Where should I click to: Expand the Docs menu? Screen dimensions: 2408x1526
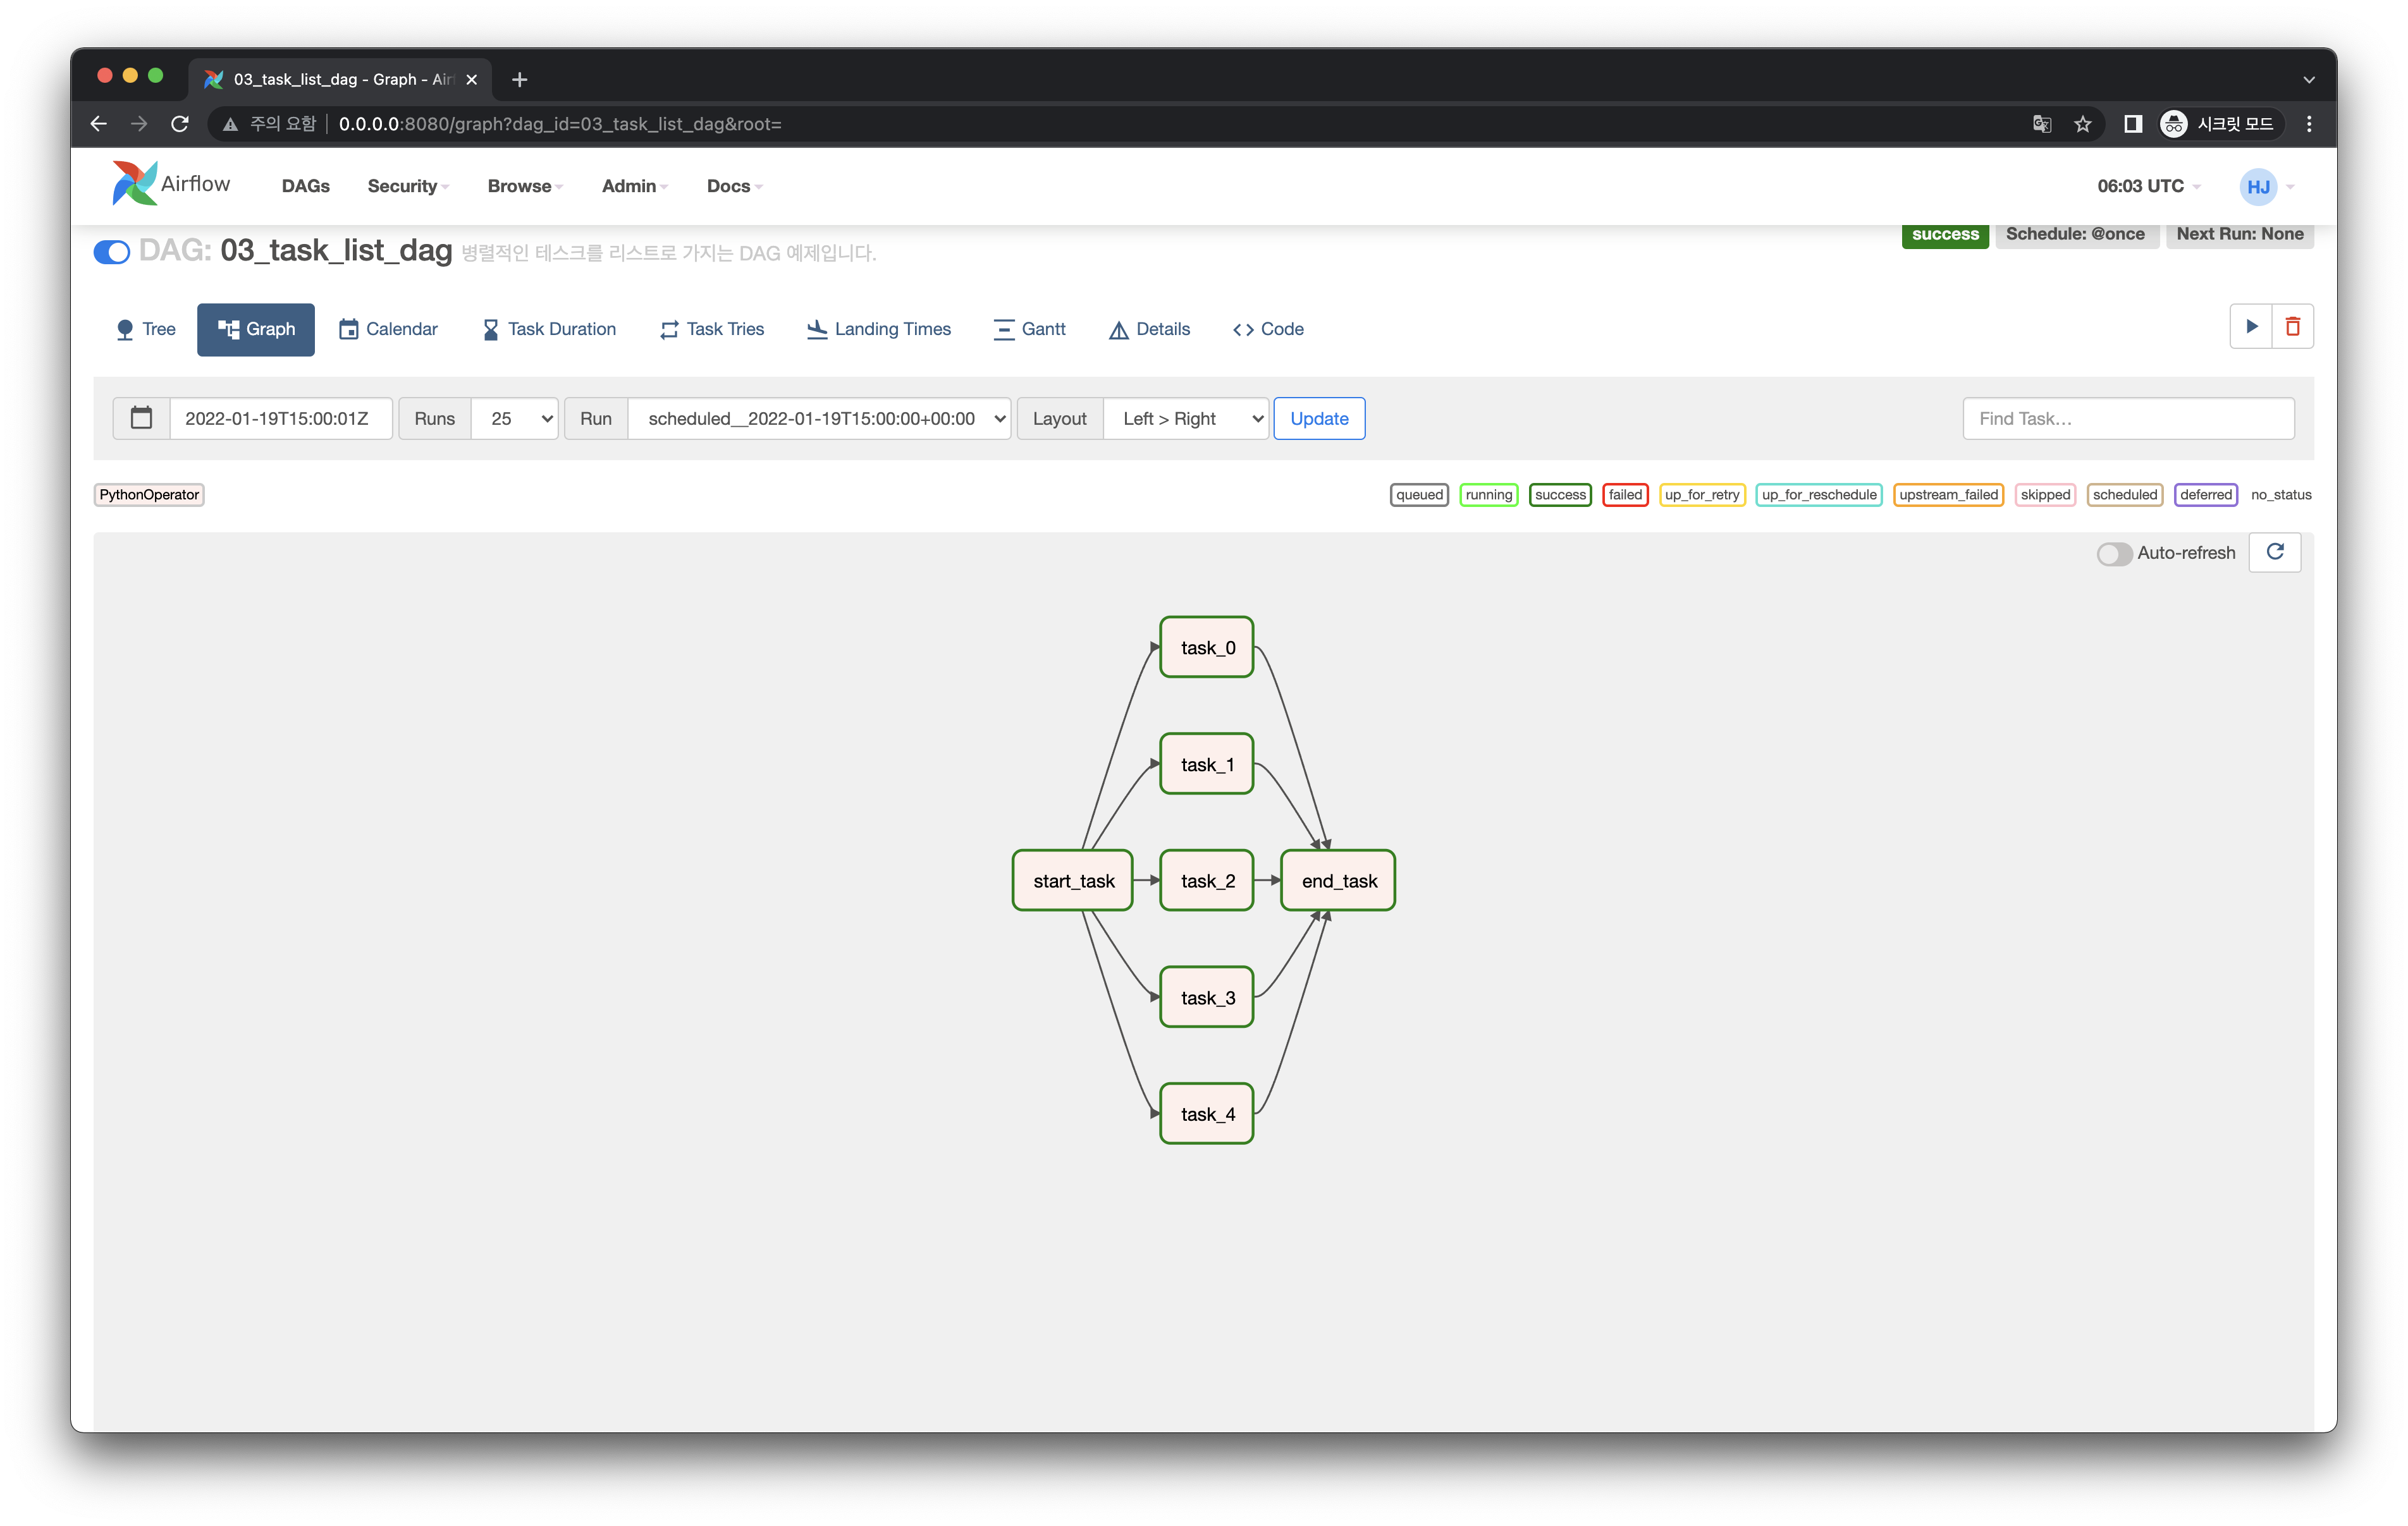click(734, 186)
